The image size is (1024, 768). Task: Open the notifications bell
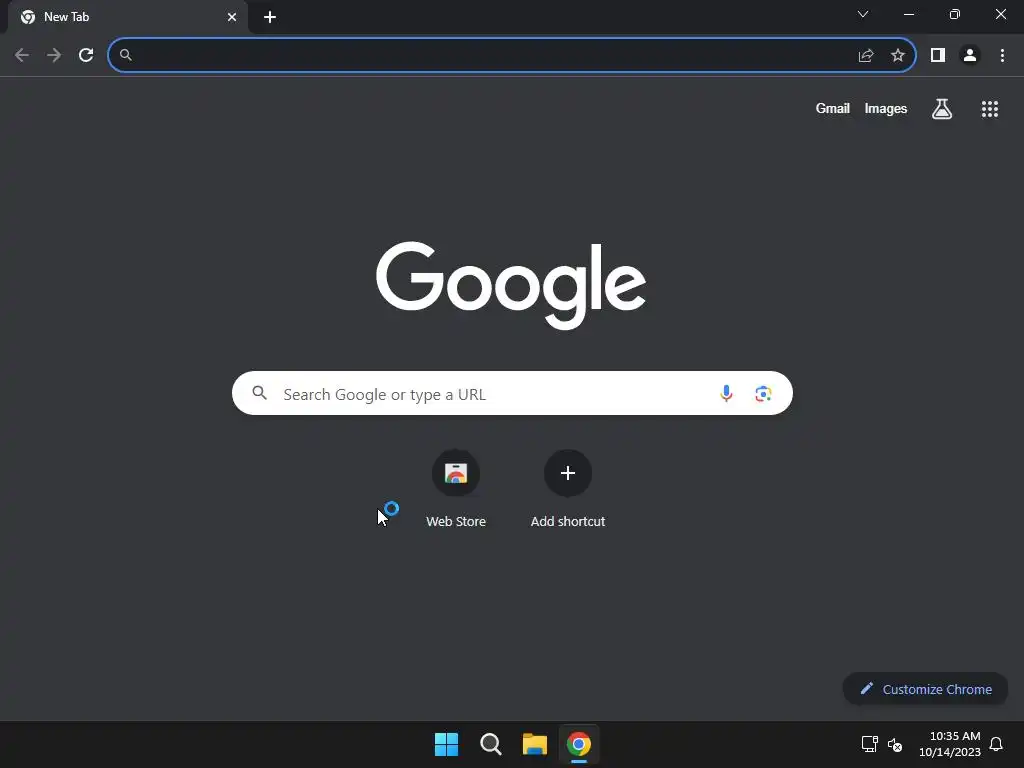pos(996,744)
